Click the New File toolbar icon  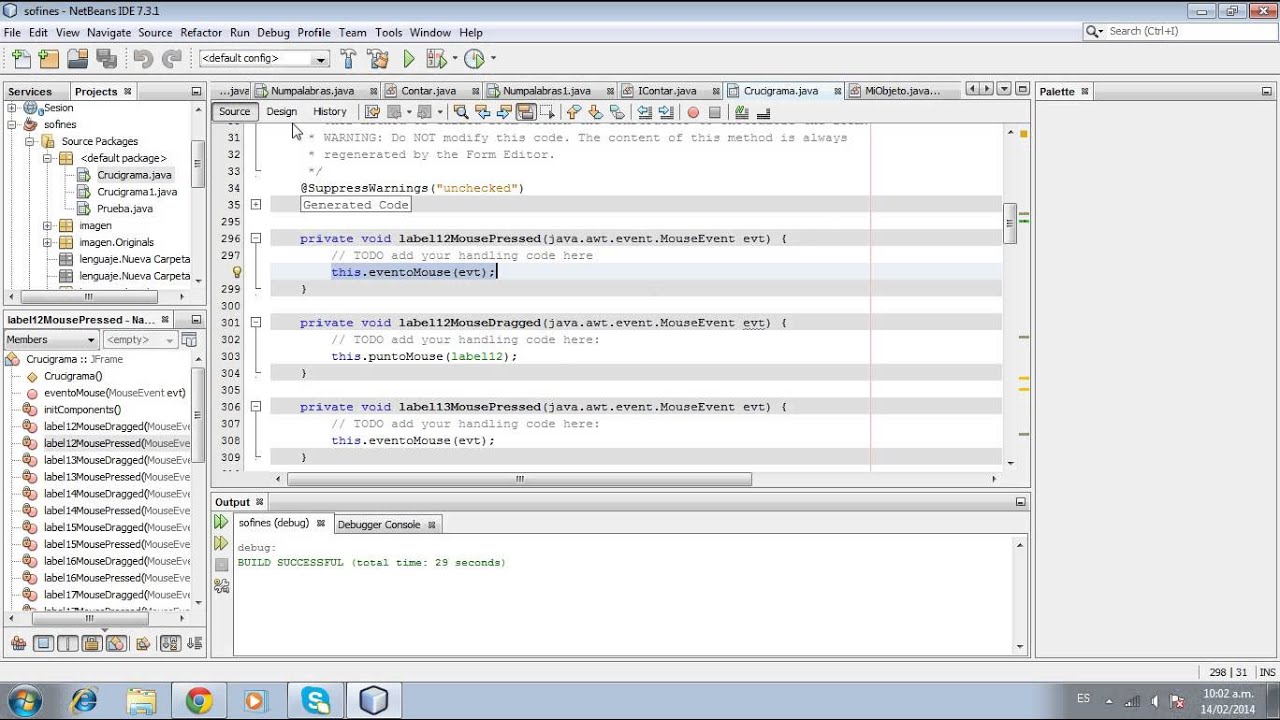[22, 59]
